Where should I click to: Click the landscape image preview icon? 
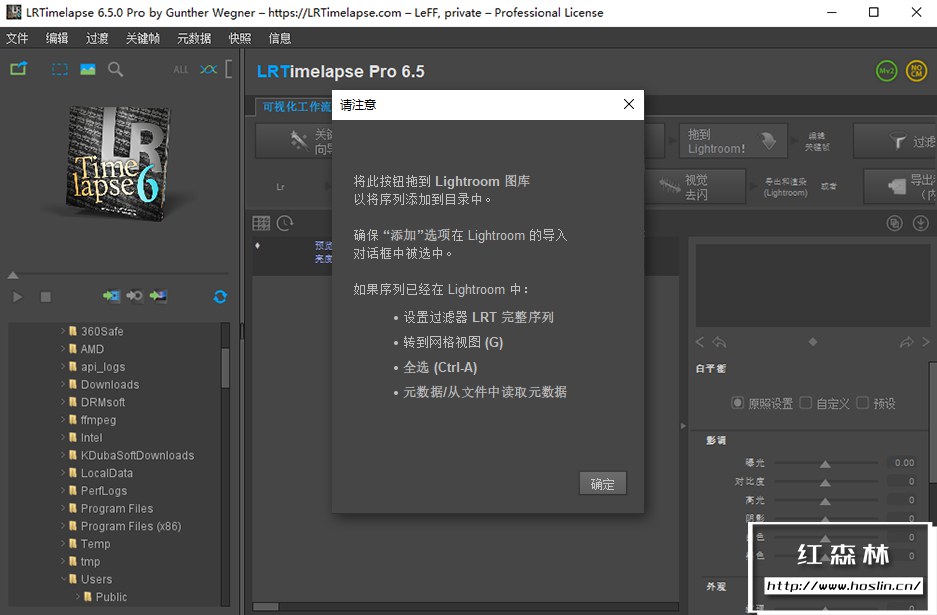[88, 69]
